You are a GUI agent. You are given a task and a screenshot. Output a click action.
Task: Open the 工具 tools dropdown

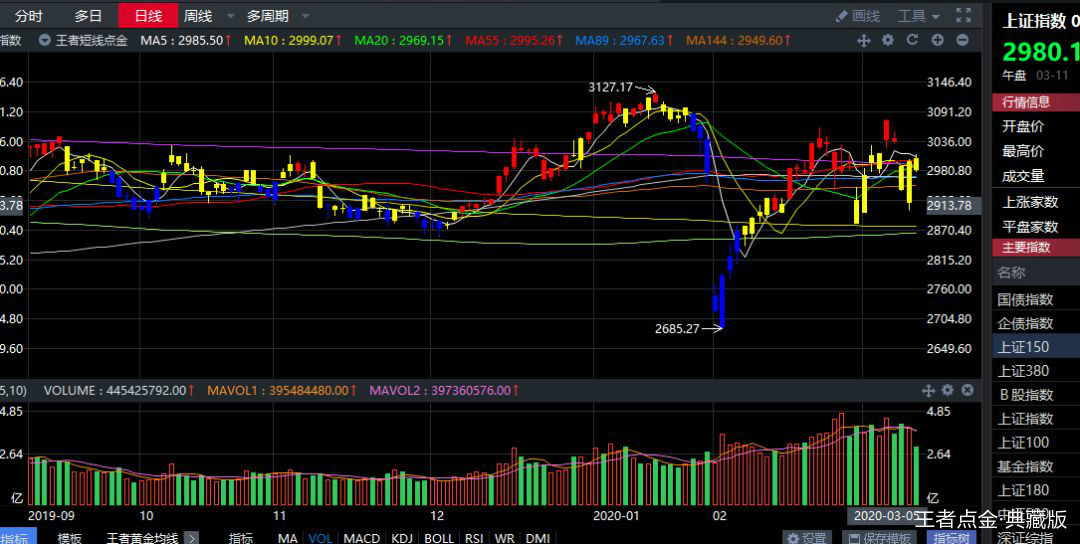(918, 16)
